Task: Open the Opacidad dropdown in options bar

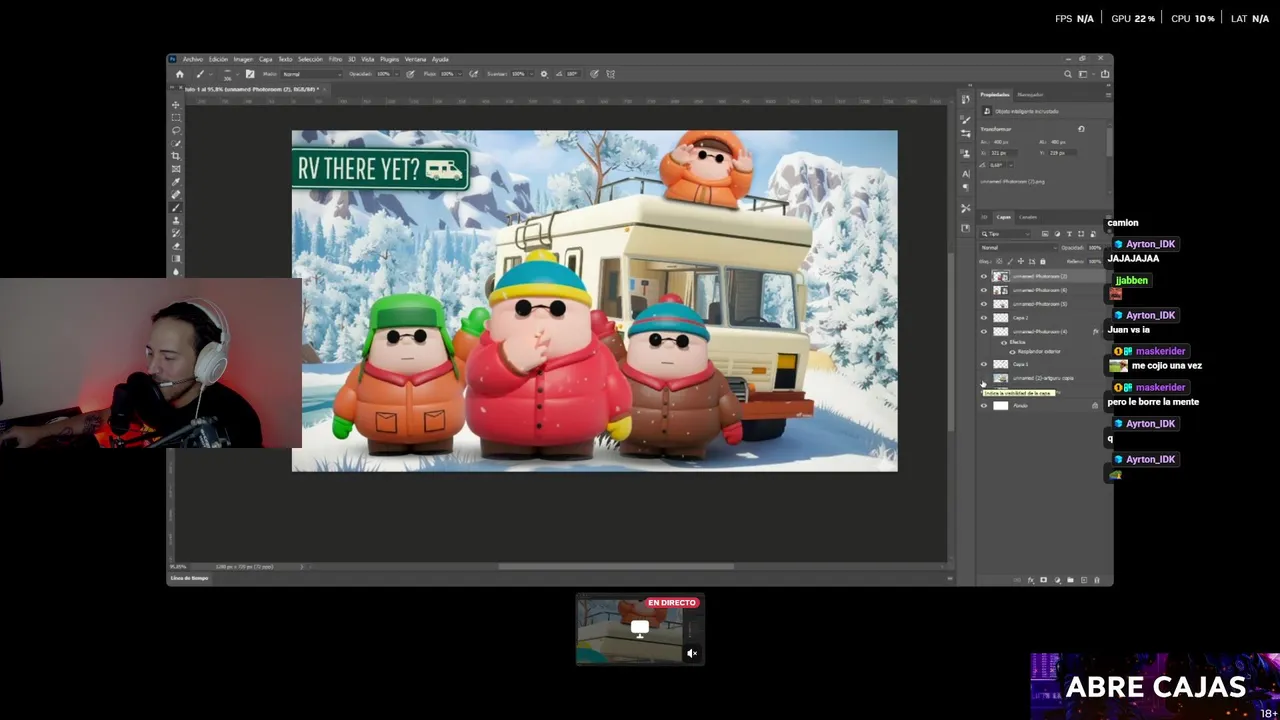Action: [x=397, y=74]
